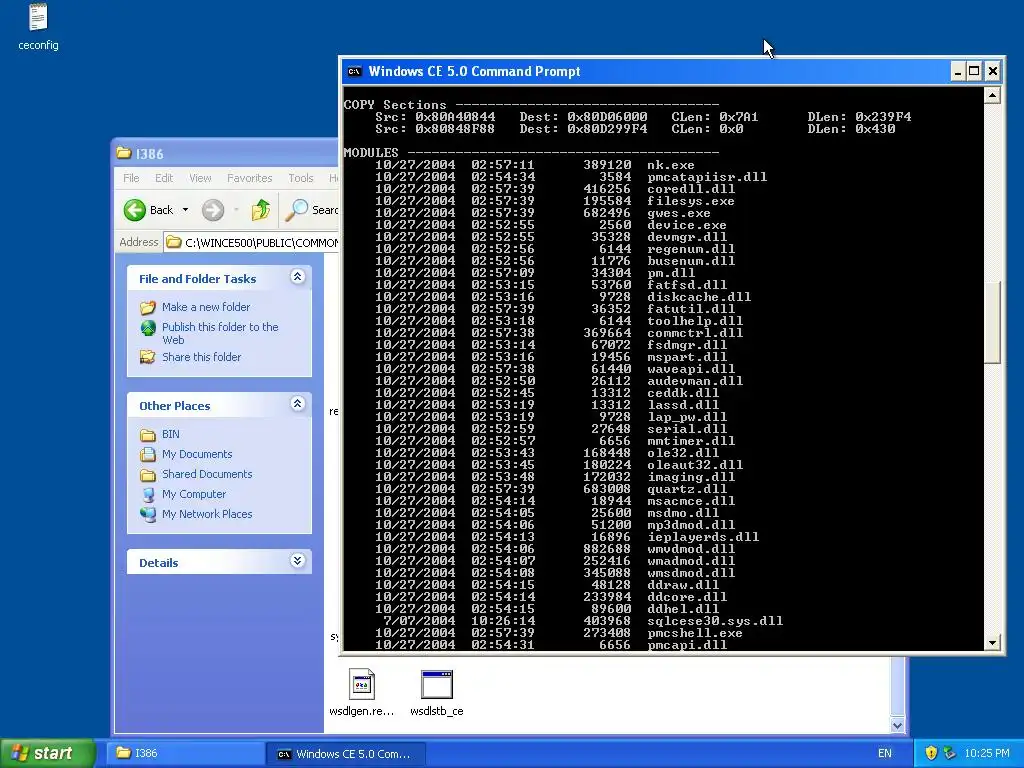Image resolution: width=1024 pixels, height=768 pixels.
Task: Click the address bar path field
Action: pyautogui.click(x=251, y=242)
